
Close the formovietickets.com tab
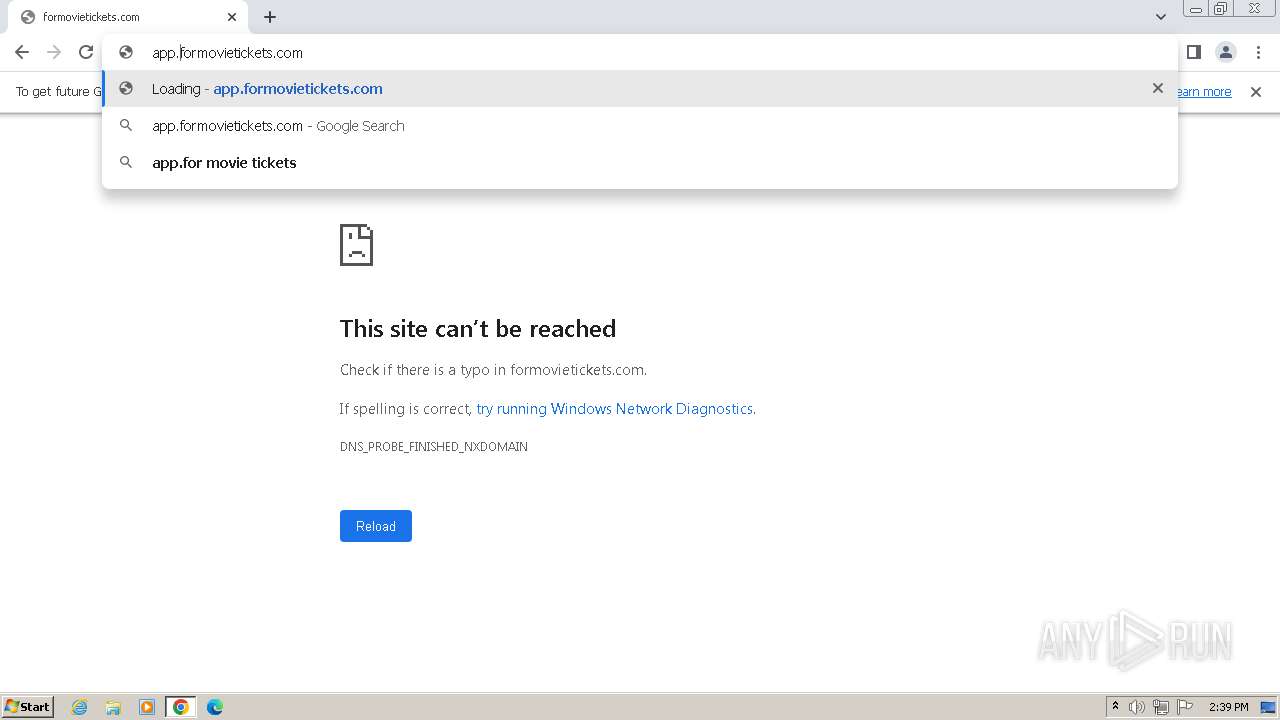pos(232,17)
